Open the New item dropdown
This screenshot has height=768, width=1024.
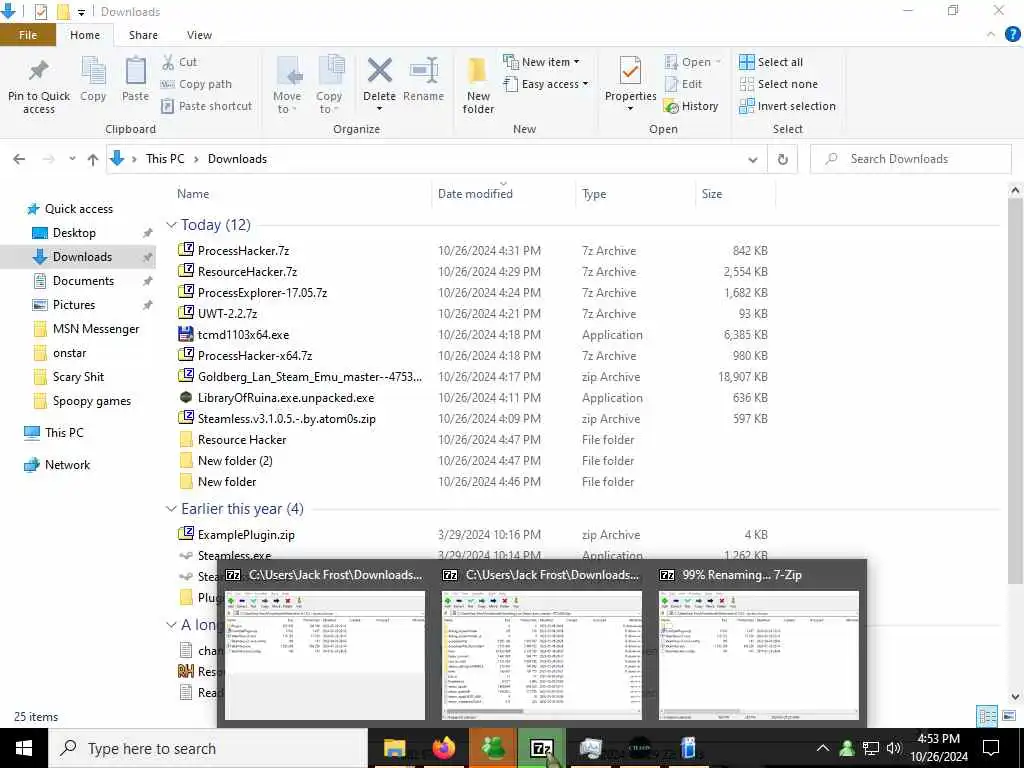pyautogui.click(x=541, y=62)
